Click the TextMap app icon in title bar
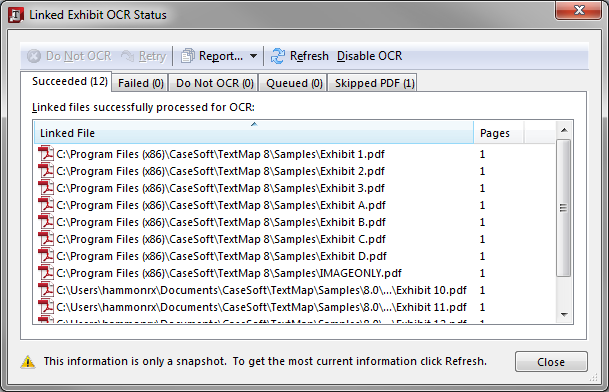The image size is (609, 392). point(16,15)
